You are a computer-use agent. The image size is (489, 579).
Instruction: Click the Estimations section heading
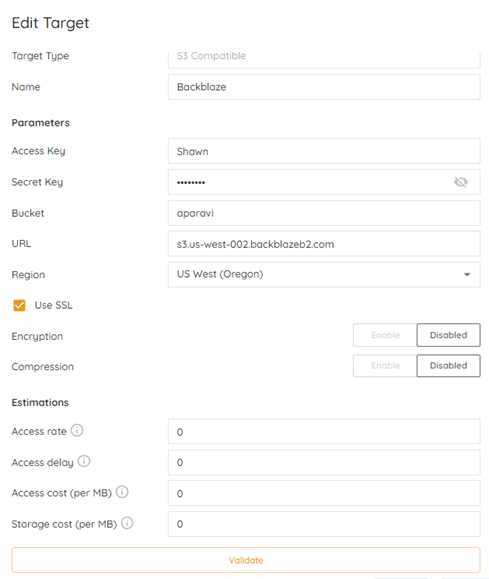tap(40, 402)
